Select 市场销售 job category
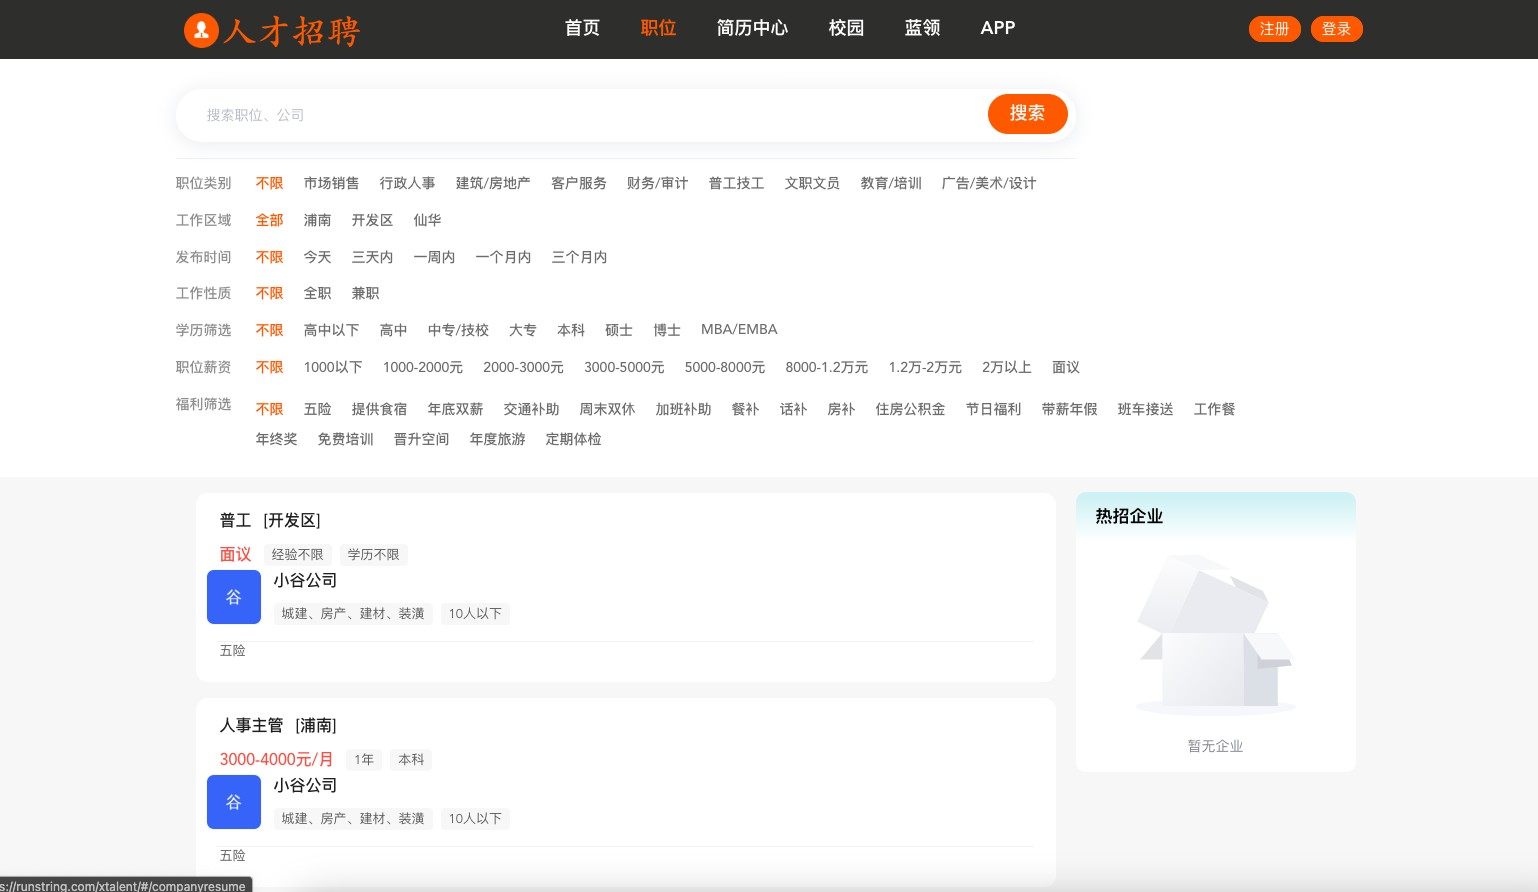This screenshot has height=892, width=1538. pyautogui.click(x=331, y=183)
